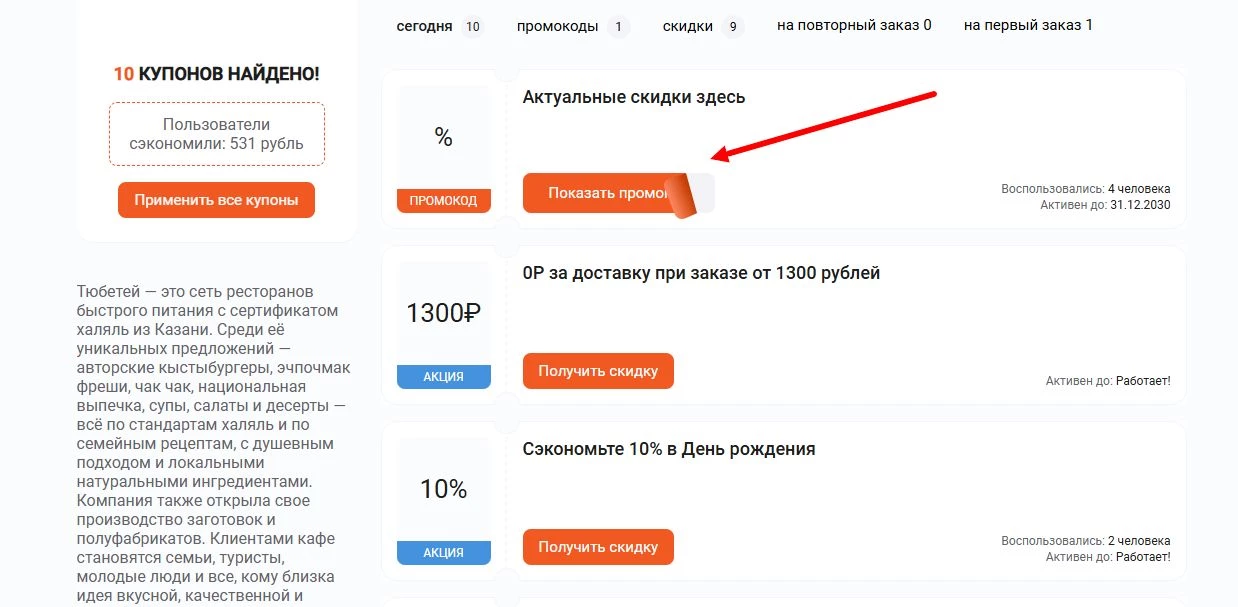Image resolution: width=1238 pixels, height=607 pixels.
Task: Click the orange ПРОМОКОД badge
Action: [443, 200]
